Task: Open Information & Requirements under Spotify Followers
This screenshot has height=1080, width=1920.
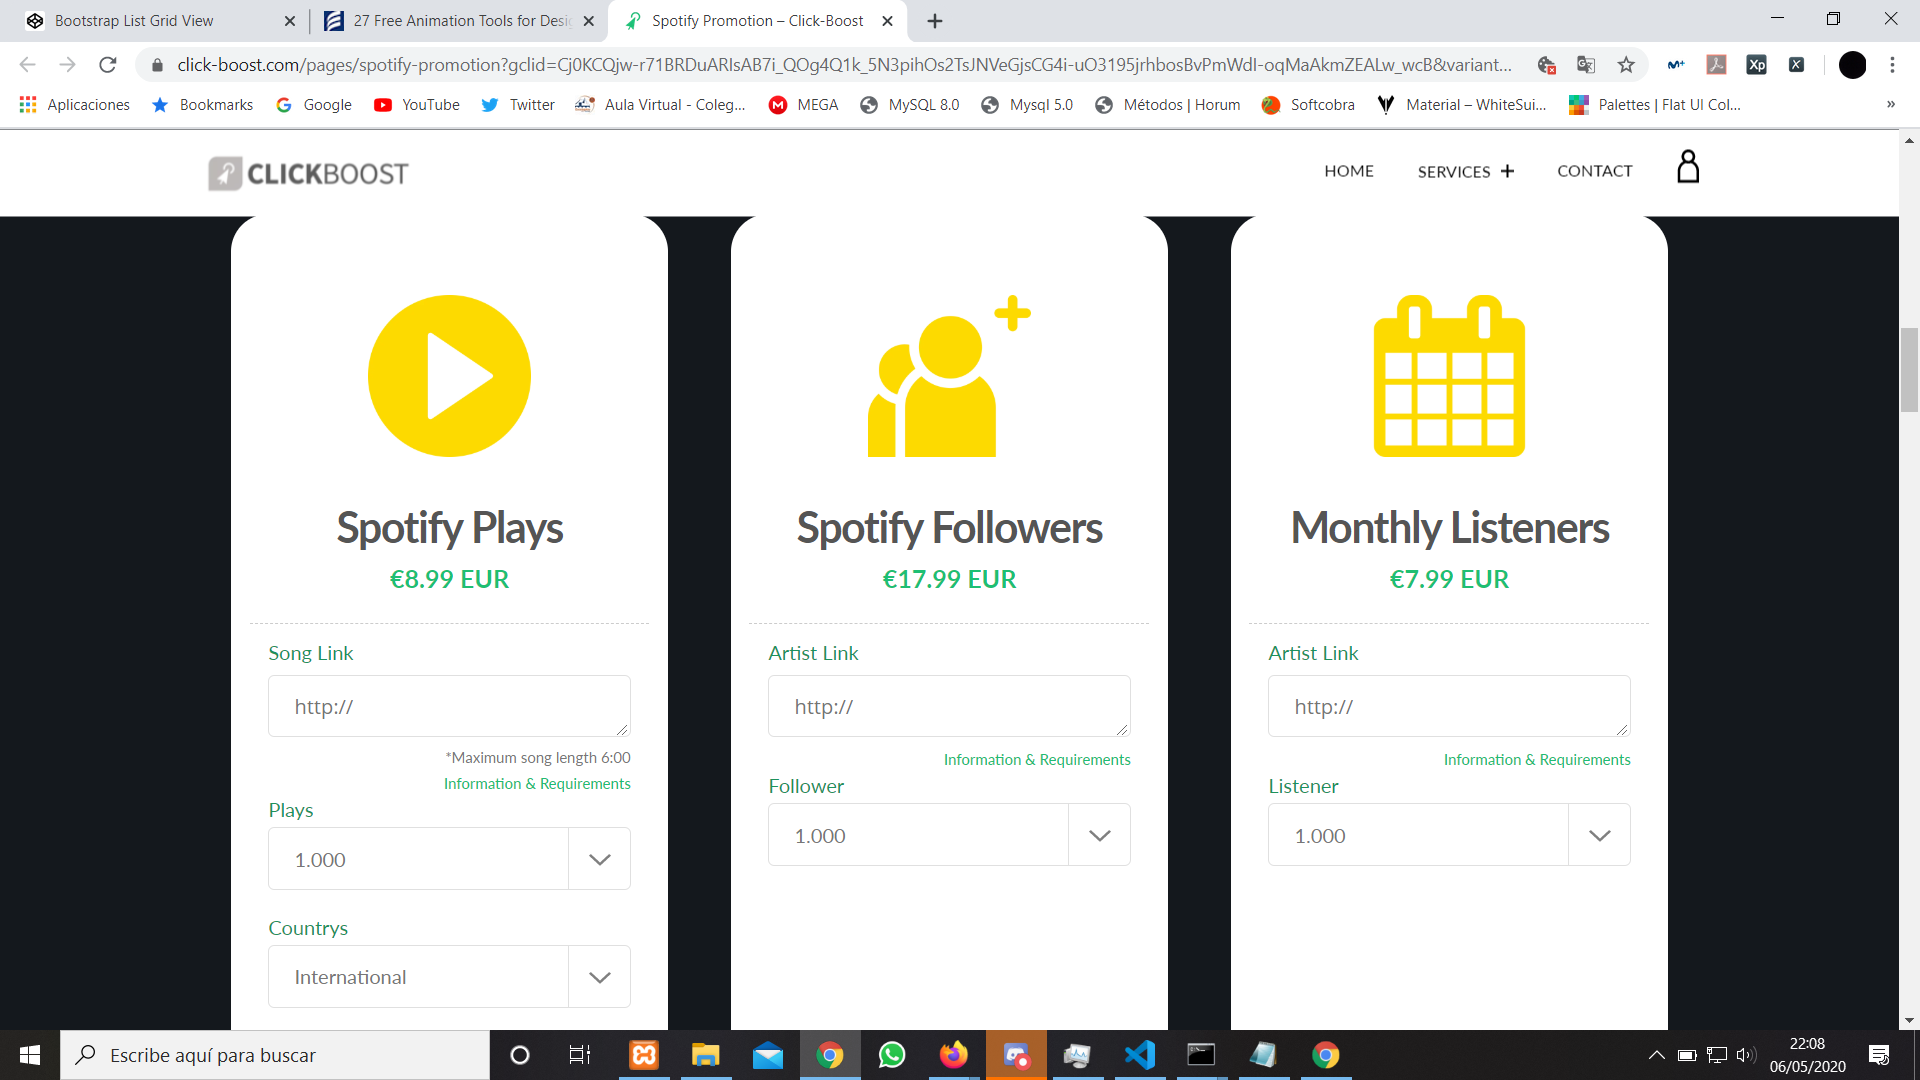Action: (x=1037, y=760)
